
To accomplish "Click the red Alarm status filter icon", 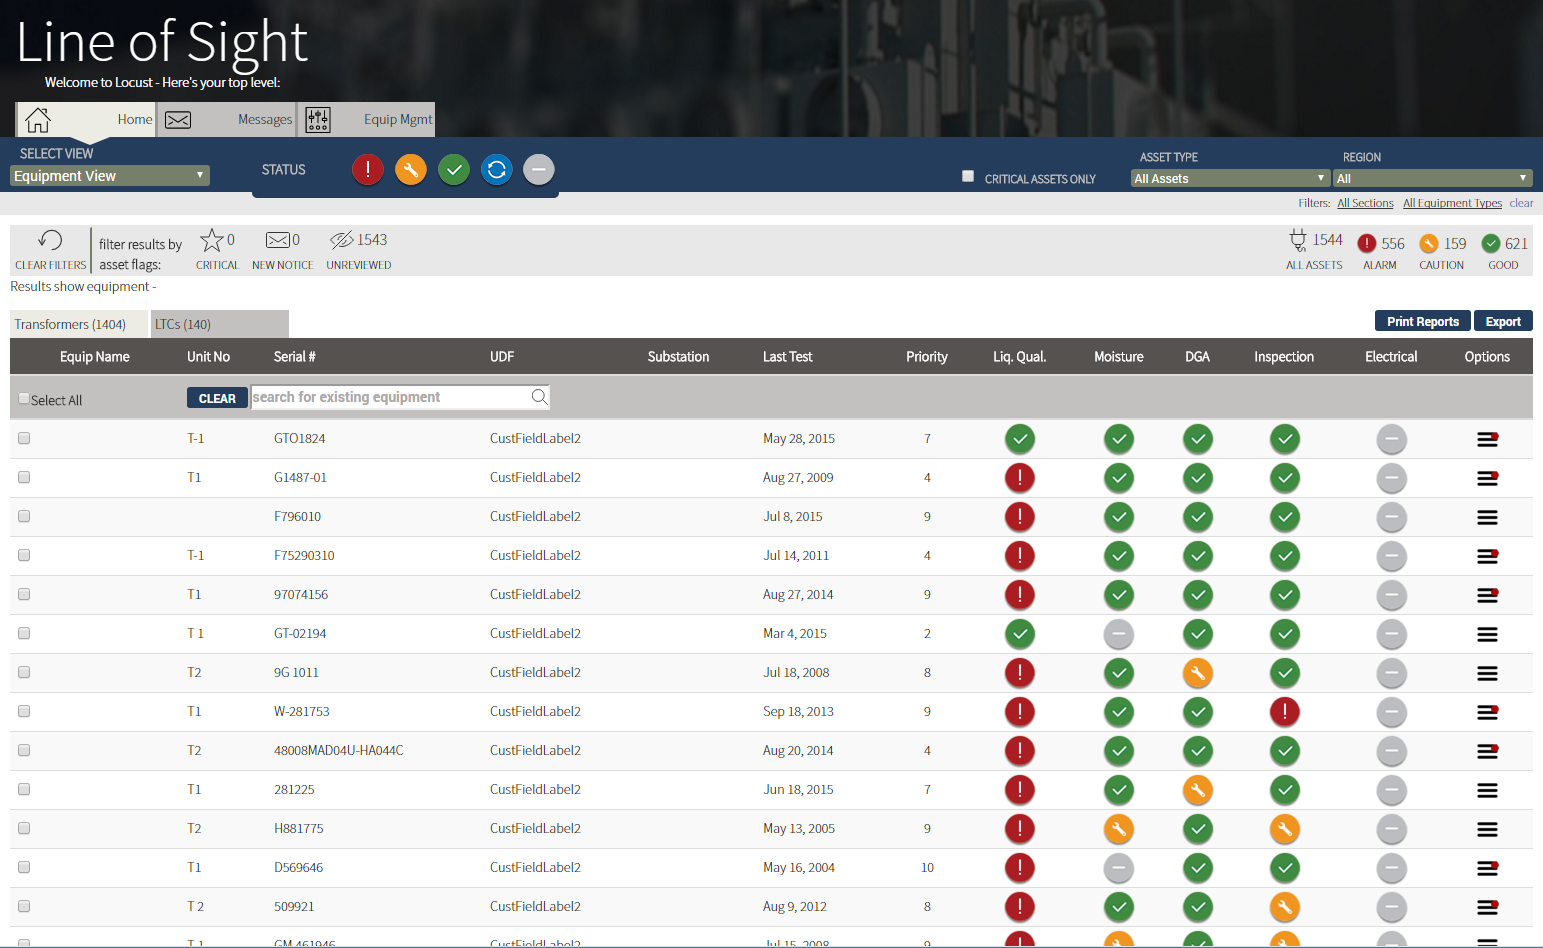I will pyautogui.click(x=367, y=169).
